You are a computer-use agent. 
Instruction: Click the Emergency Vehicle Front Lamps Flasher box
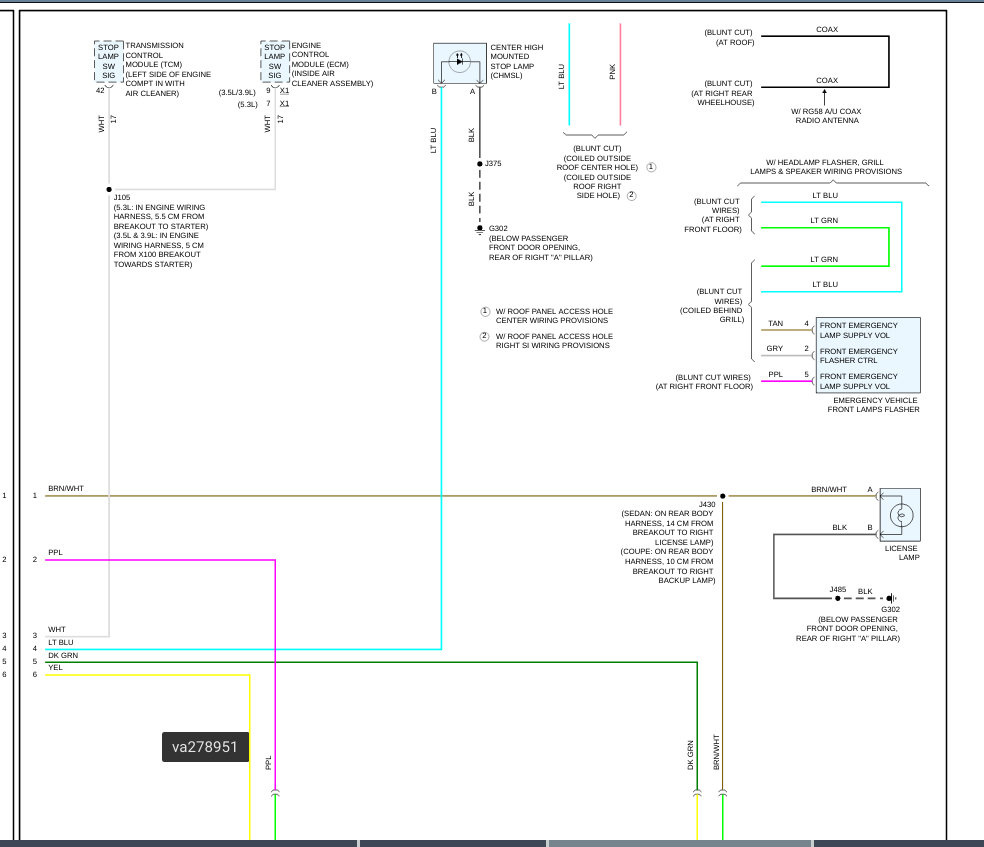(868, 355)
